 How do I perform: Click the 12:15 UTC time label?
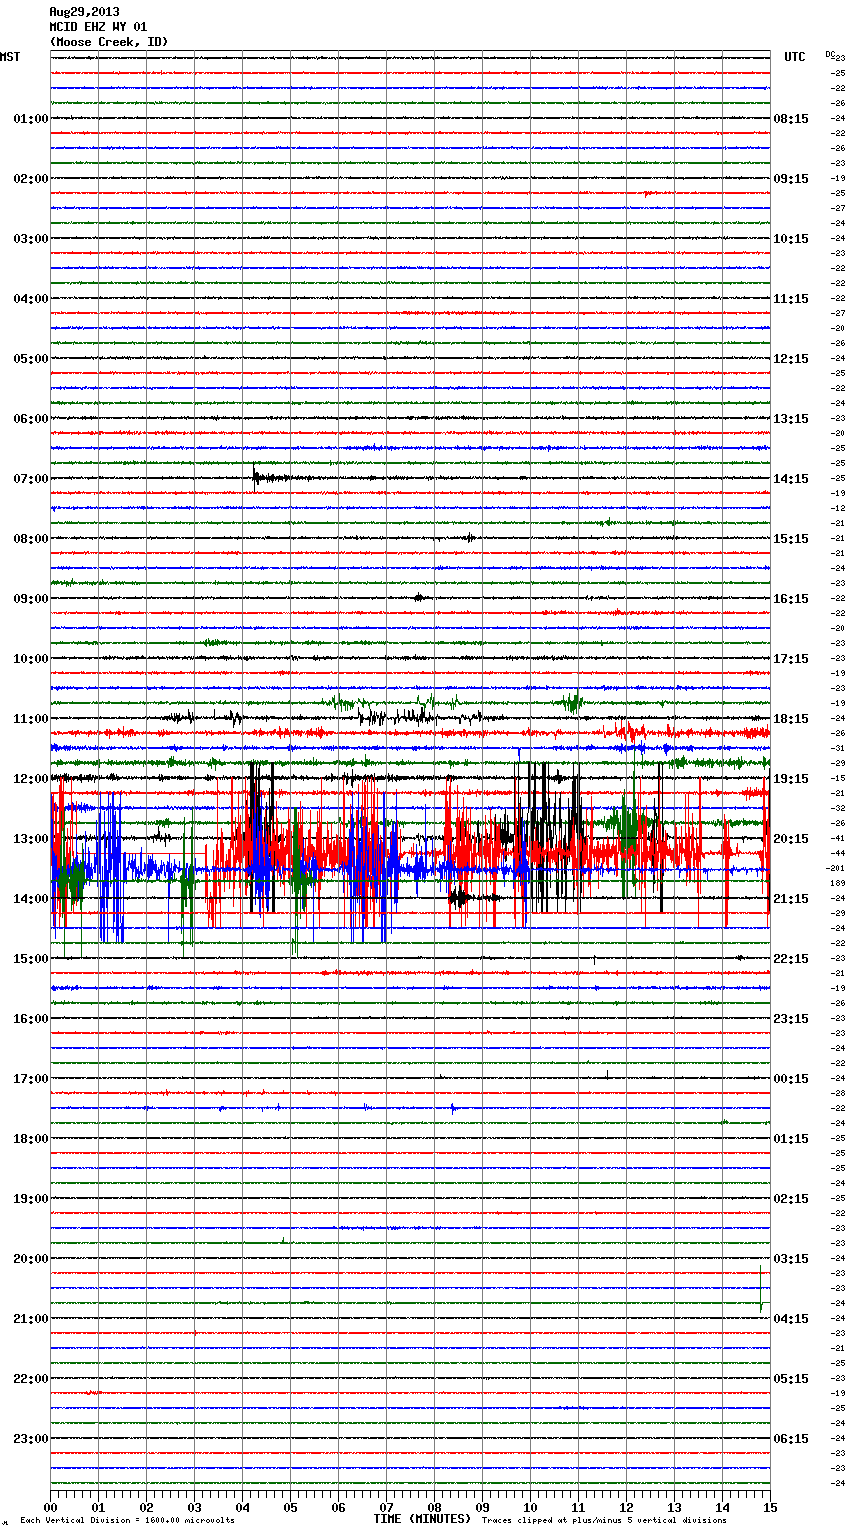(x=791, y=359)
